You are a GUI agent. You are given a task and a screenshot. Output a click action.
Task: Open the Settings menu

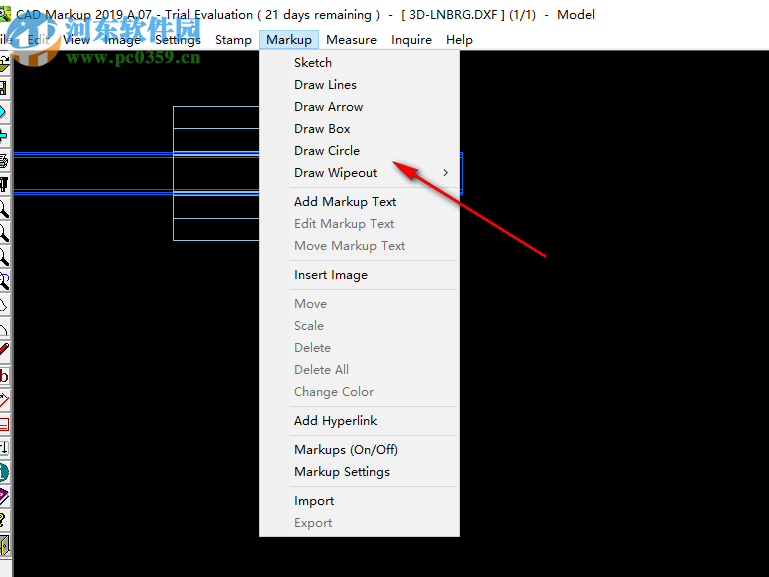point(178,40)
